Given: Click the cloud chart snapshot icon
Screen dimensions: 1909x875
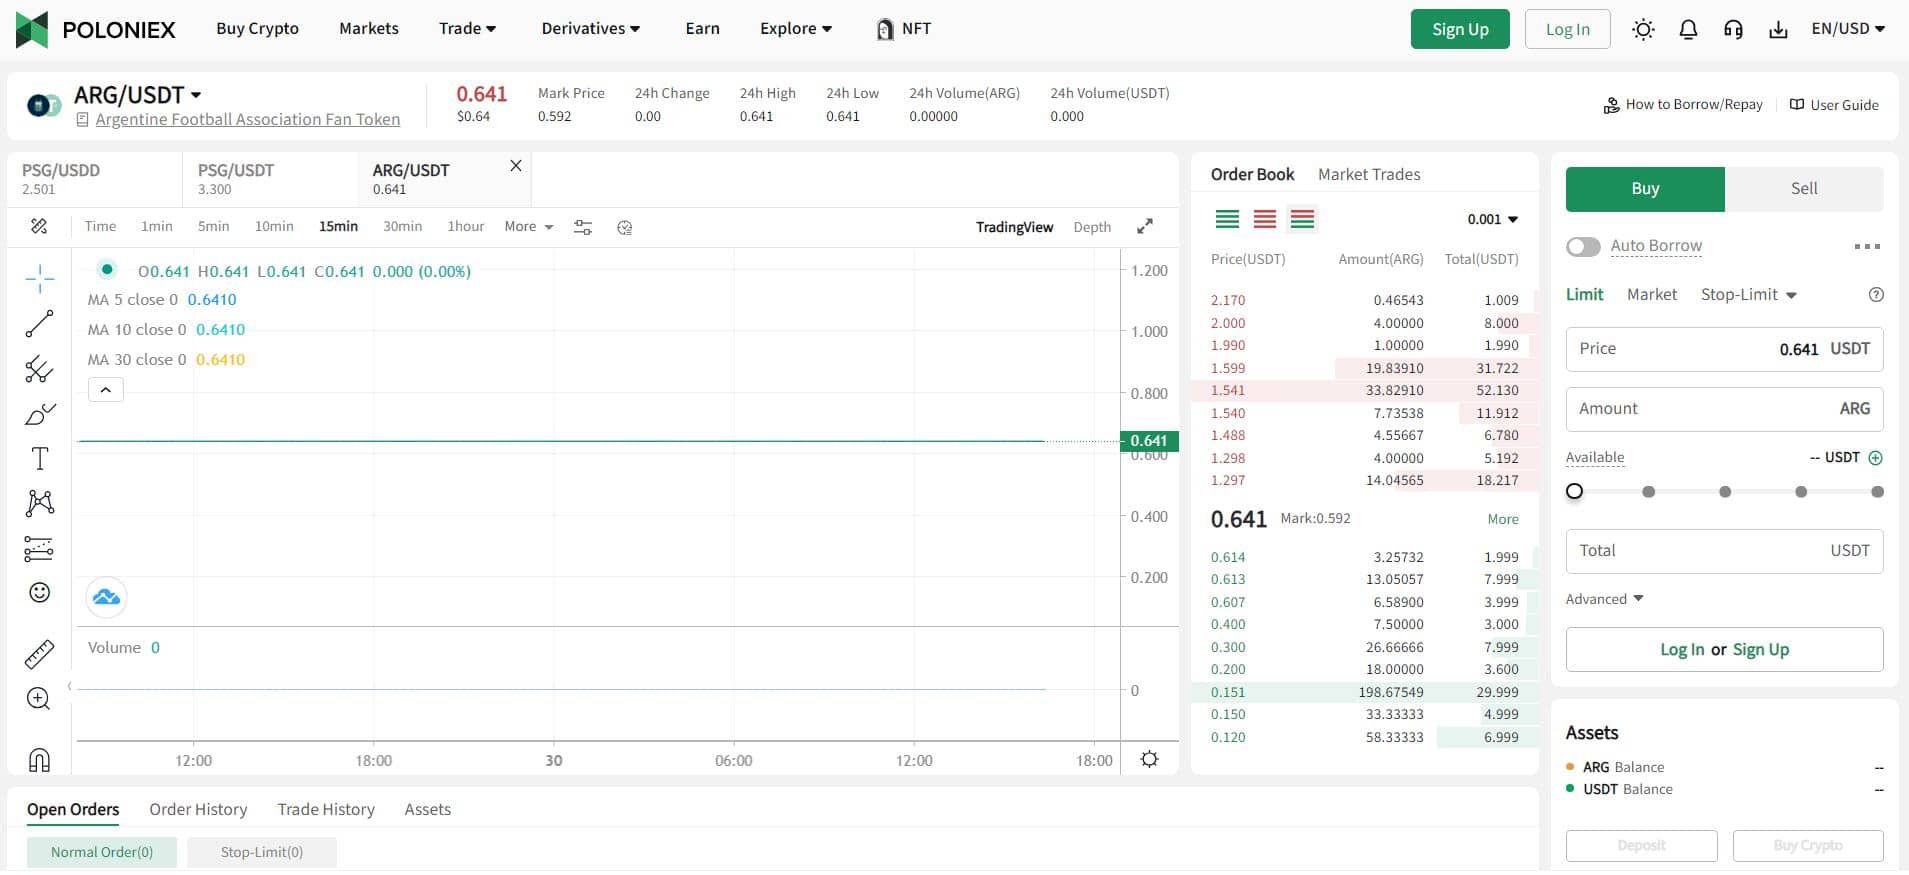Looking at the screenshot, I should [106, 597].
